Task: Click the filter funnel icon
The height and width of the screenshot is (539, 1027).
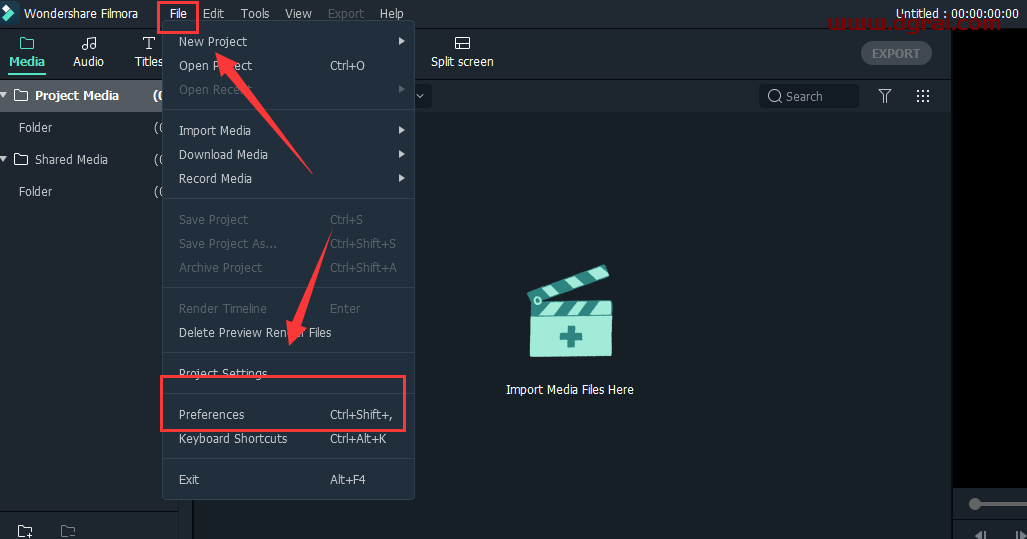Action: pos(884,96)
